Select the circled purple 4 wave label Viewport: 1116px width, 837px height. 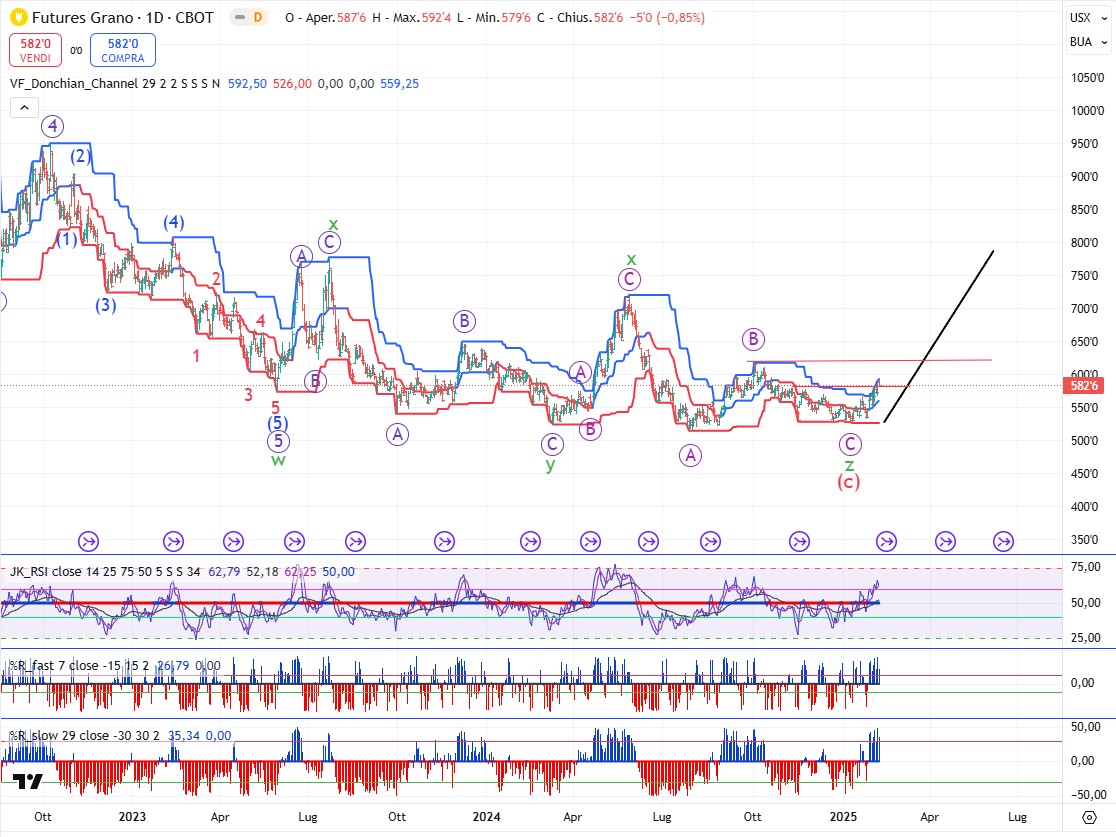53,127
